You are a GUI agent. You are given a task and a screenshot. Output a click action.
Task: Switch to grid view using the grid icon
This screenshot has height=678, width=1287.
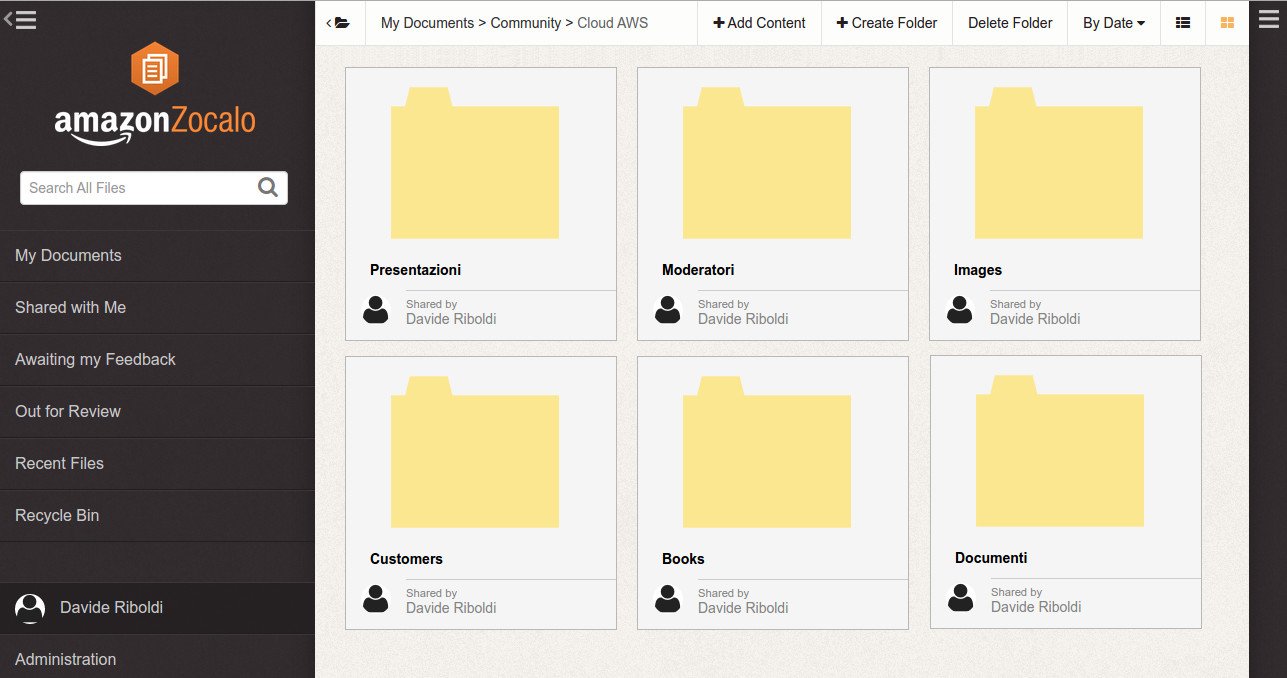coord(1226,22)
